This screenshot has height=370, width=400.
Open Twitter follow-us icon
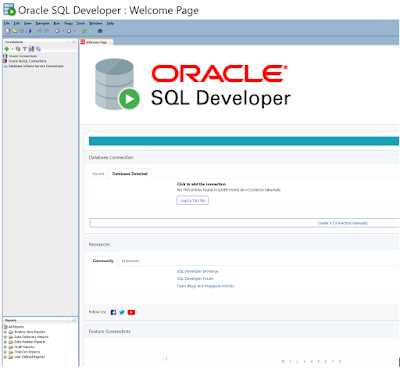coord(122,312)
